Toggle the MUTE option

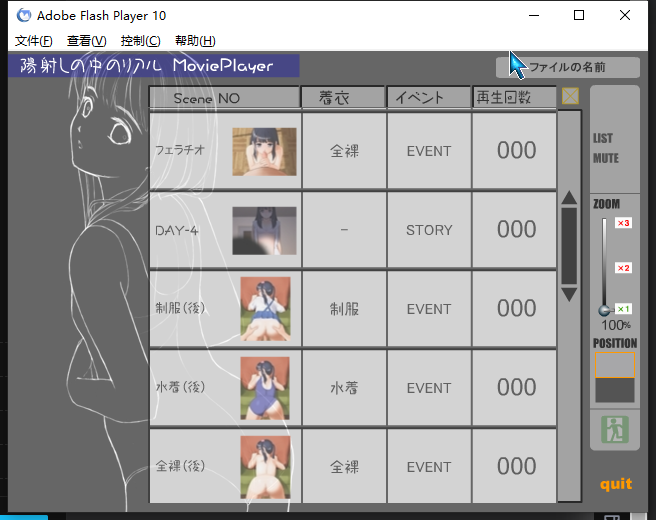605,158
